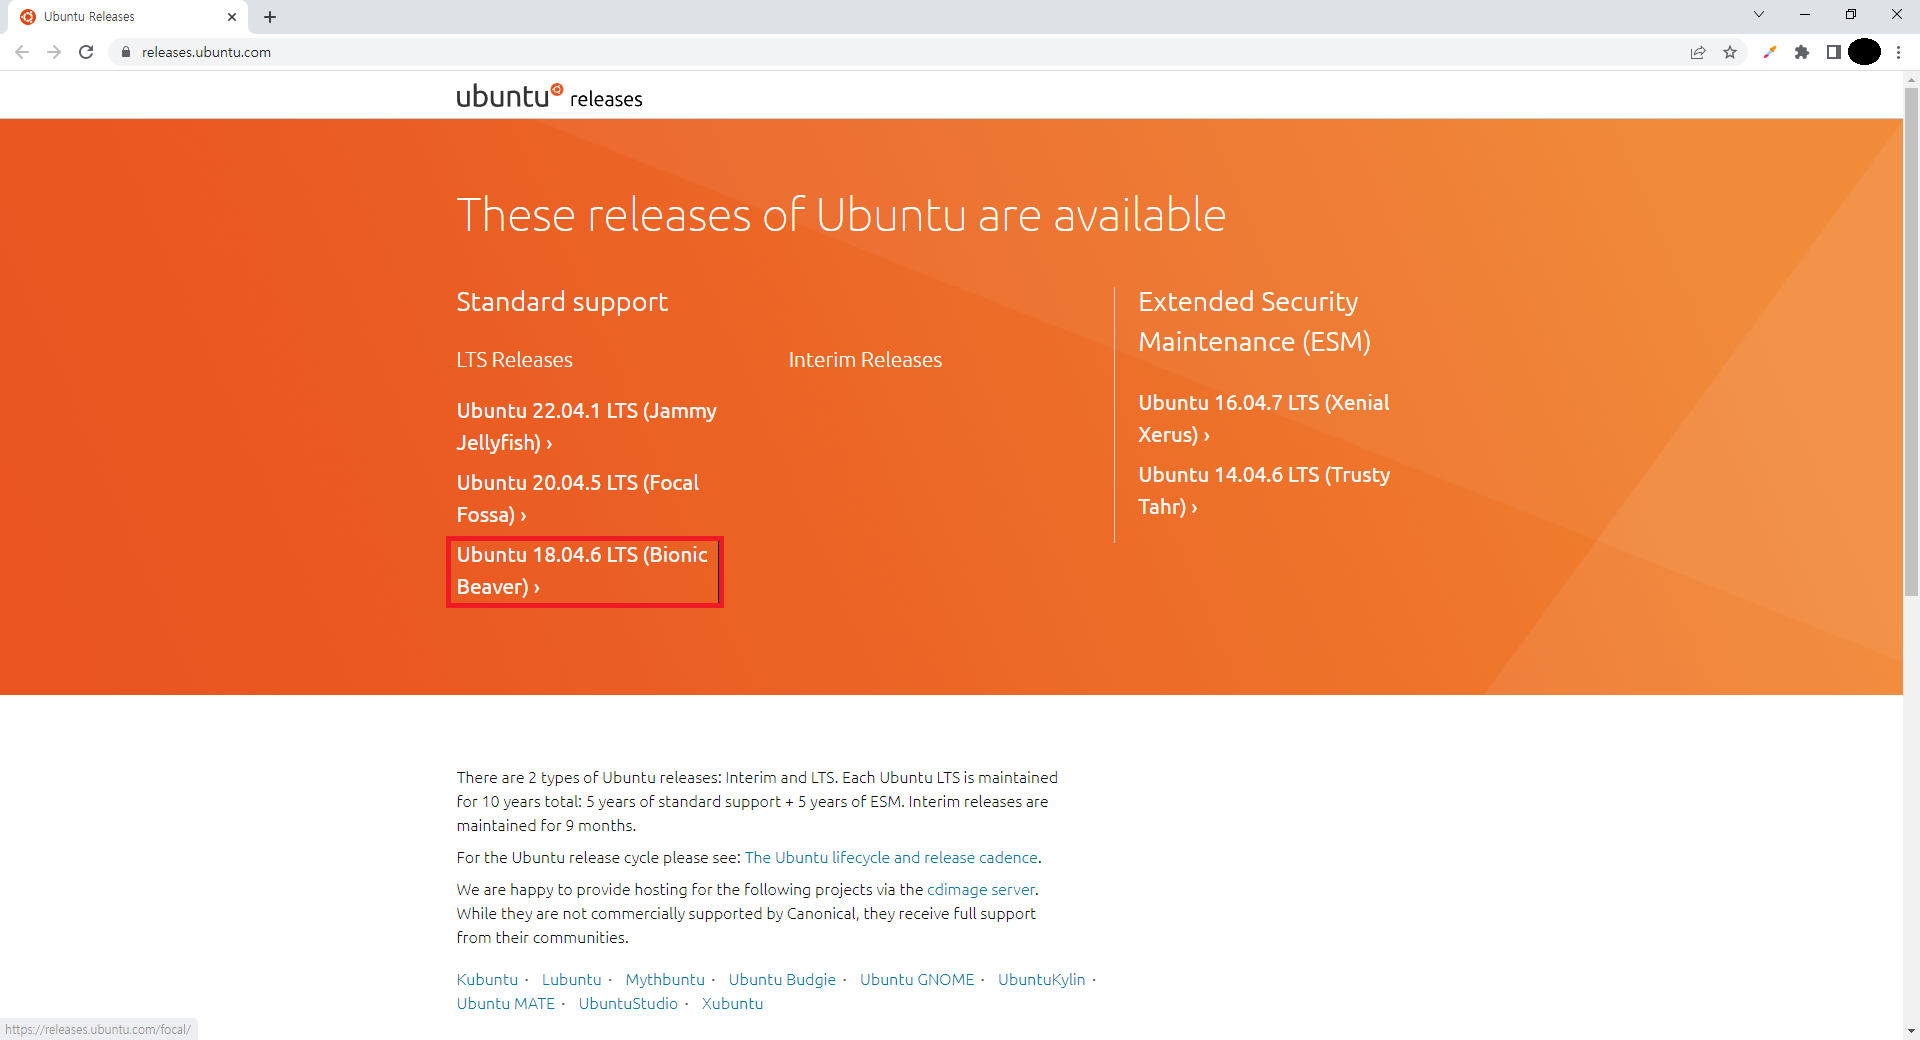
Task: Open Ubuntu 20.04.5 LTS Focal Fossa
Action: 578,499
